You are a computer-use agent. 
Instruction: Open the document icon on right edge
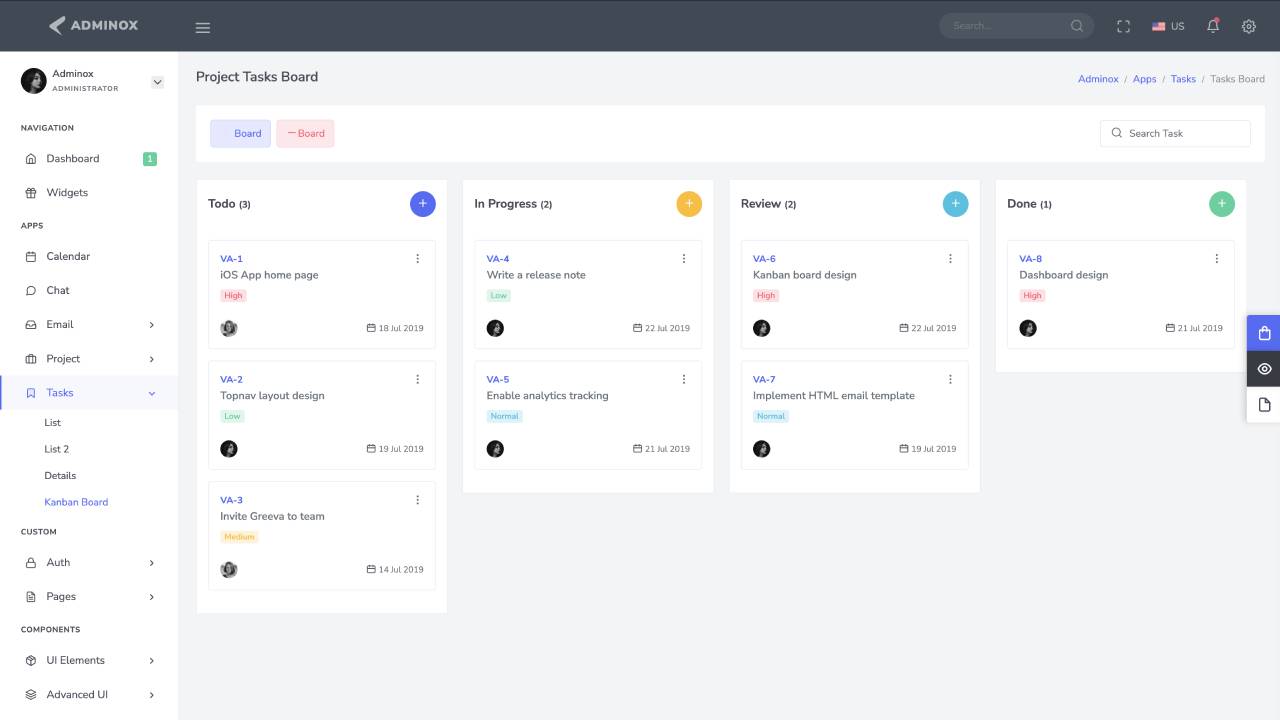1264,405
